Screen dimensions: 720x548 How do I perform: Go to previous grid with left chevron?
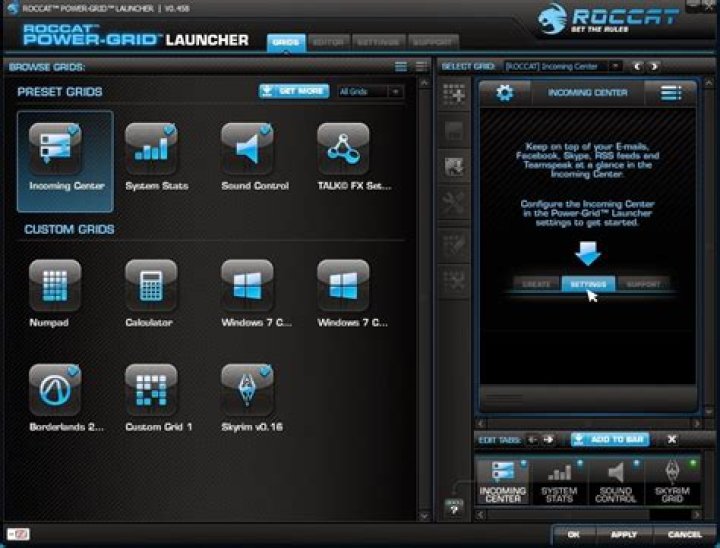[x=637, y=67]
